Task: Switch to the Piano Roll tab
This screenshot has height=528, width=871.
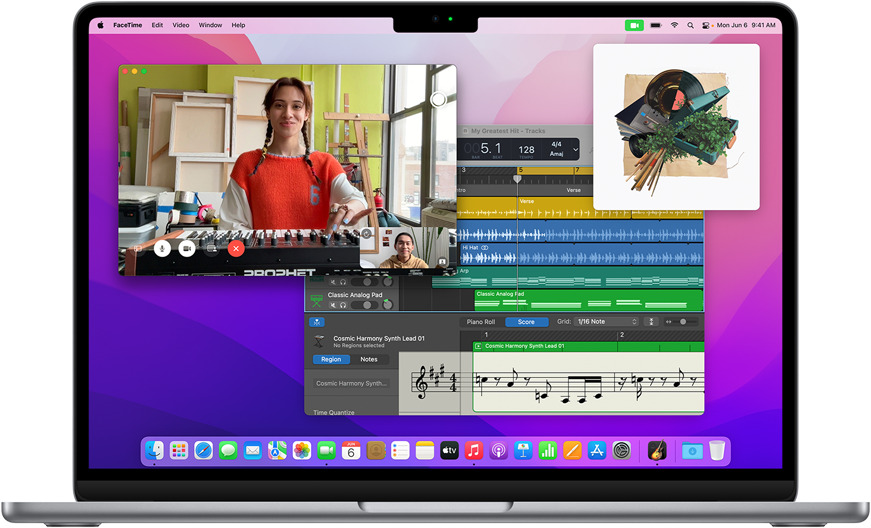Action: [480, 322]
